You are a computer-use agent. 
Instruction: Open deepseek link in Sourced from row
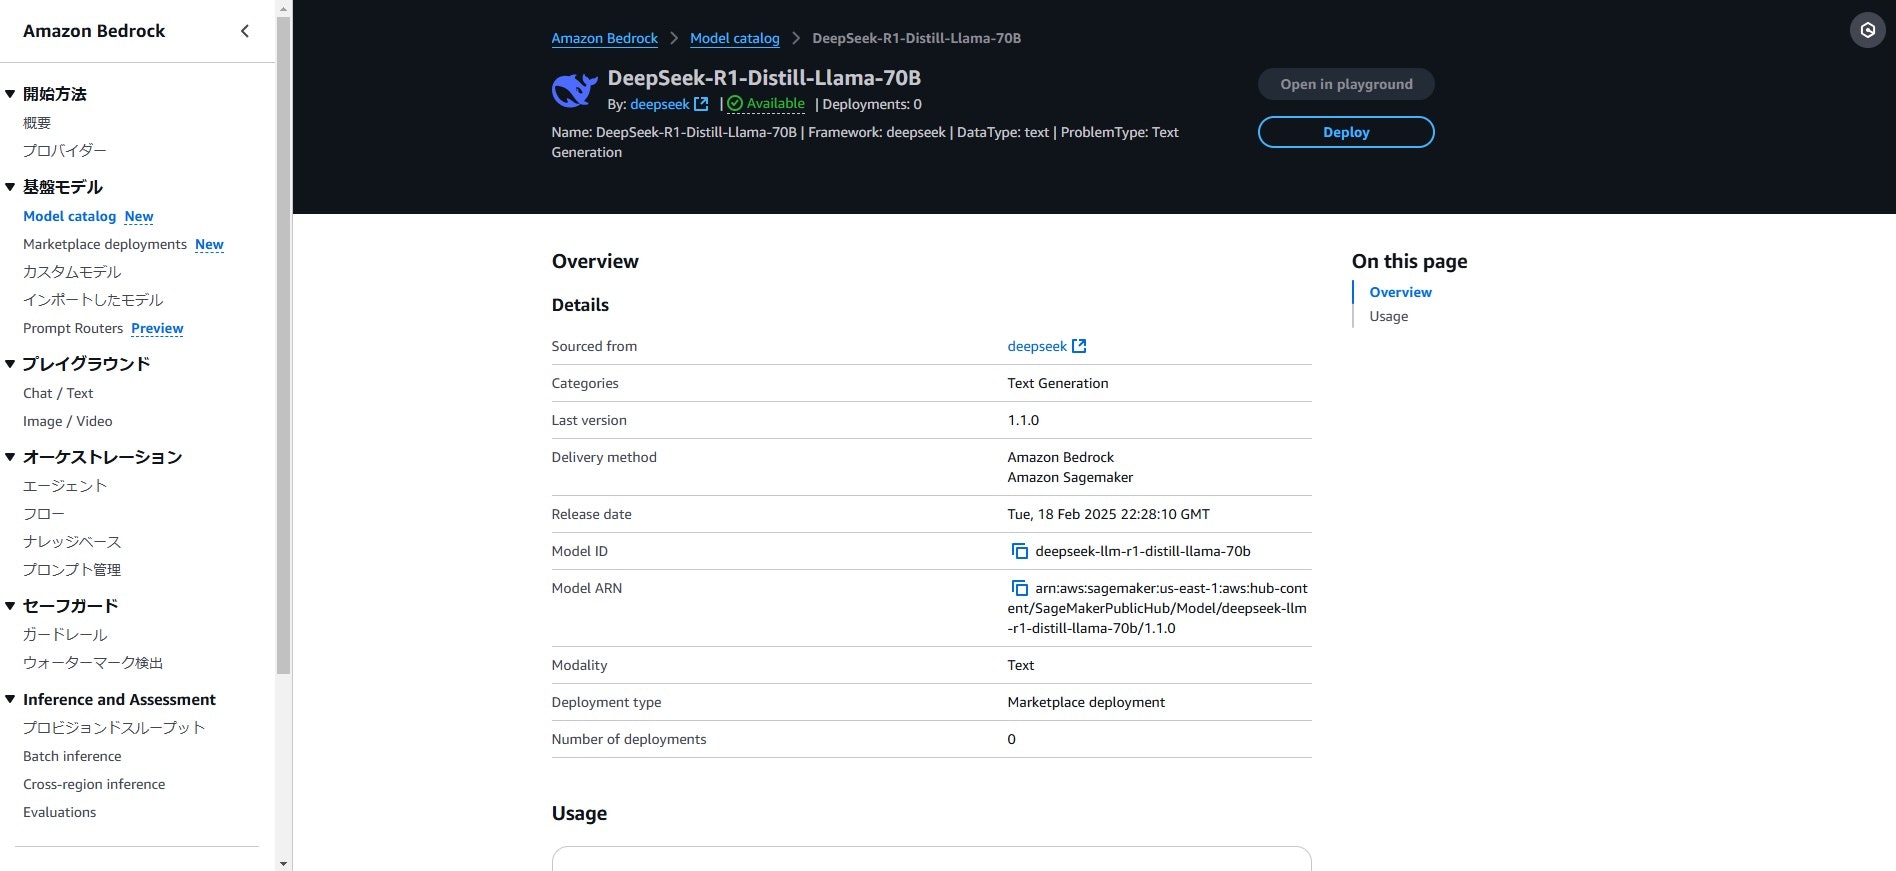(1037, 346)
